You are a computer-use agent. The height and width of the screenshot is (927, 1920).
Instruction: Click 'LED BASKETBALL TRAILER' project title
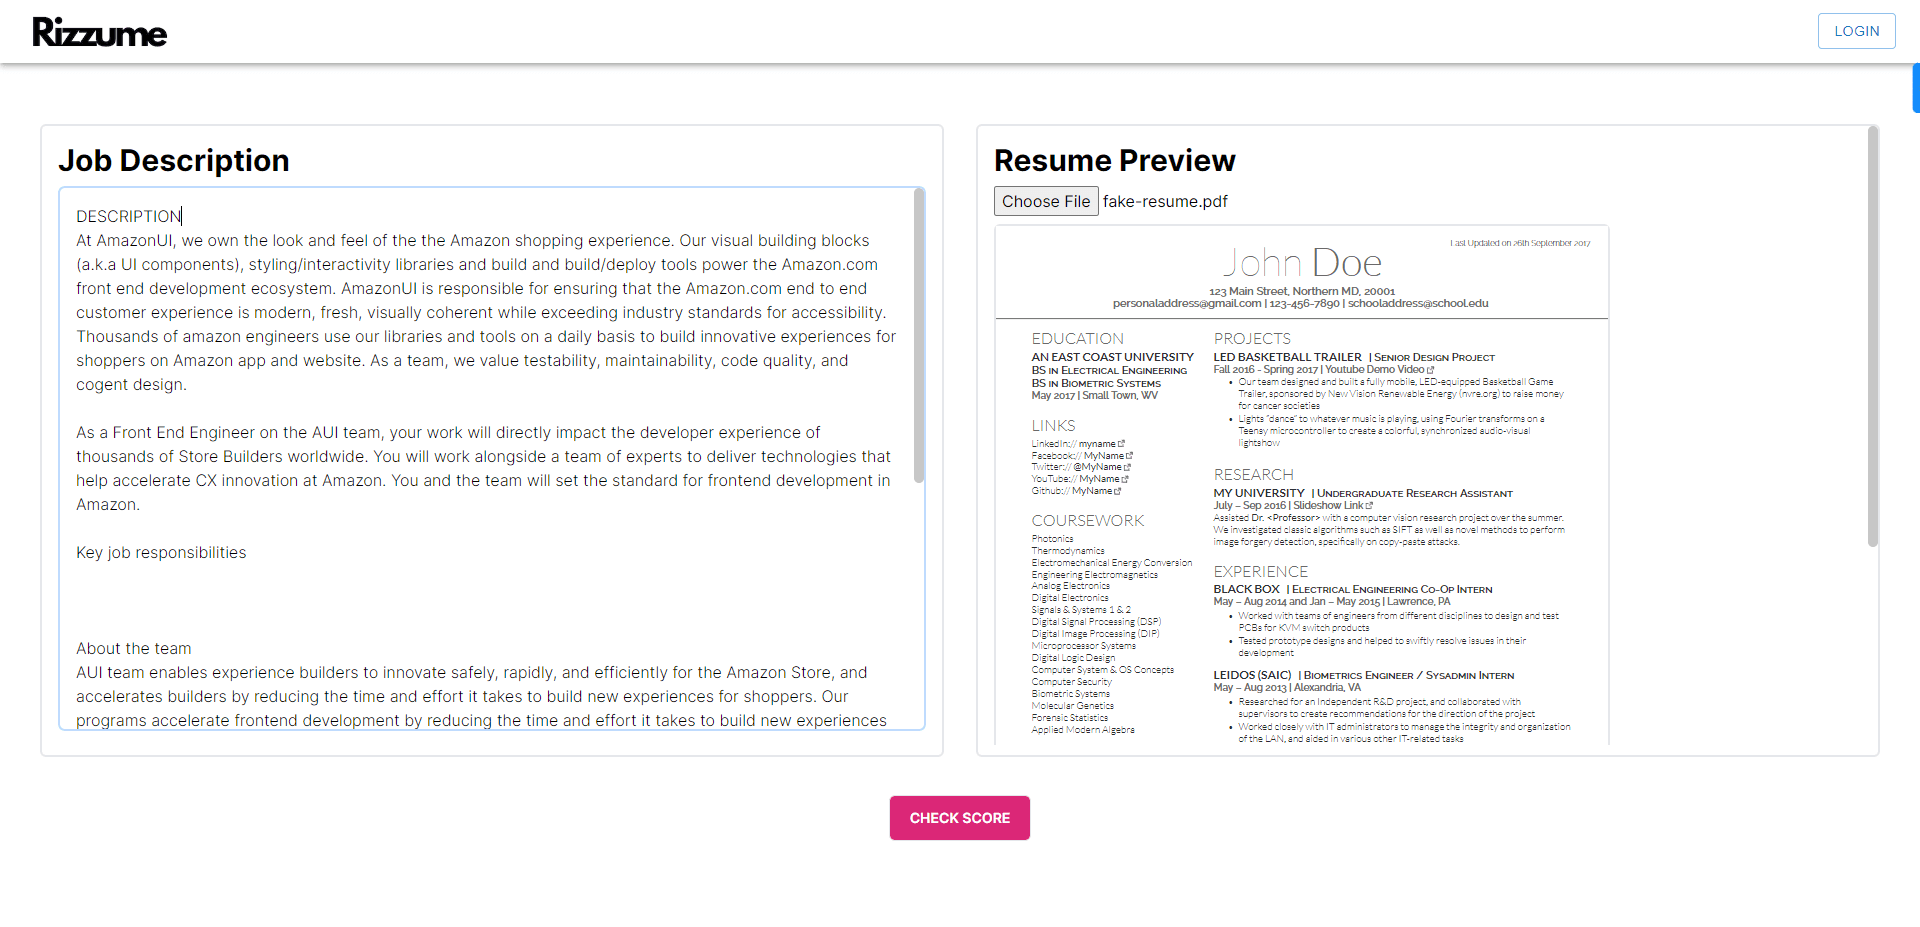tap(1287, 357)
